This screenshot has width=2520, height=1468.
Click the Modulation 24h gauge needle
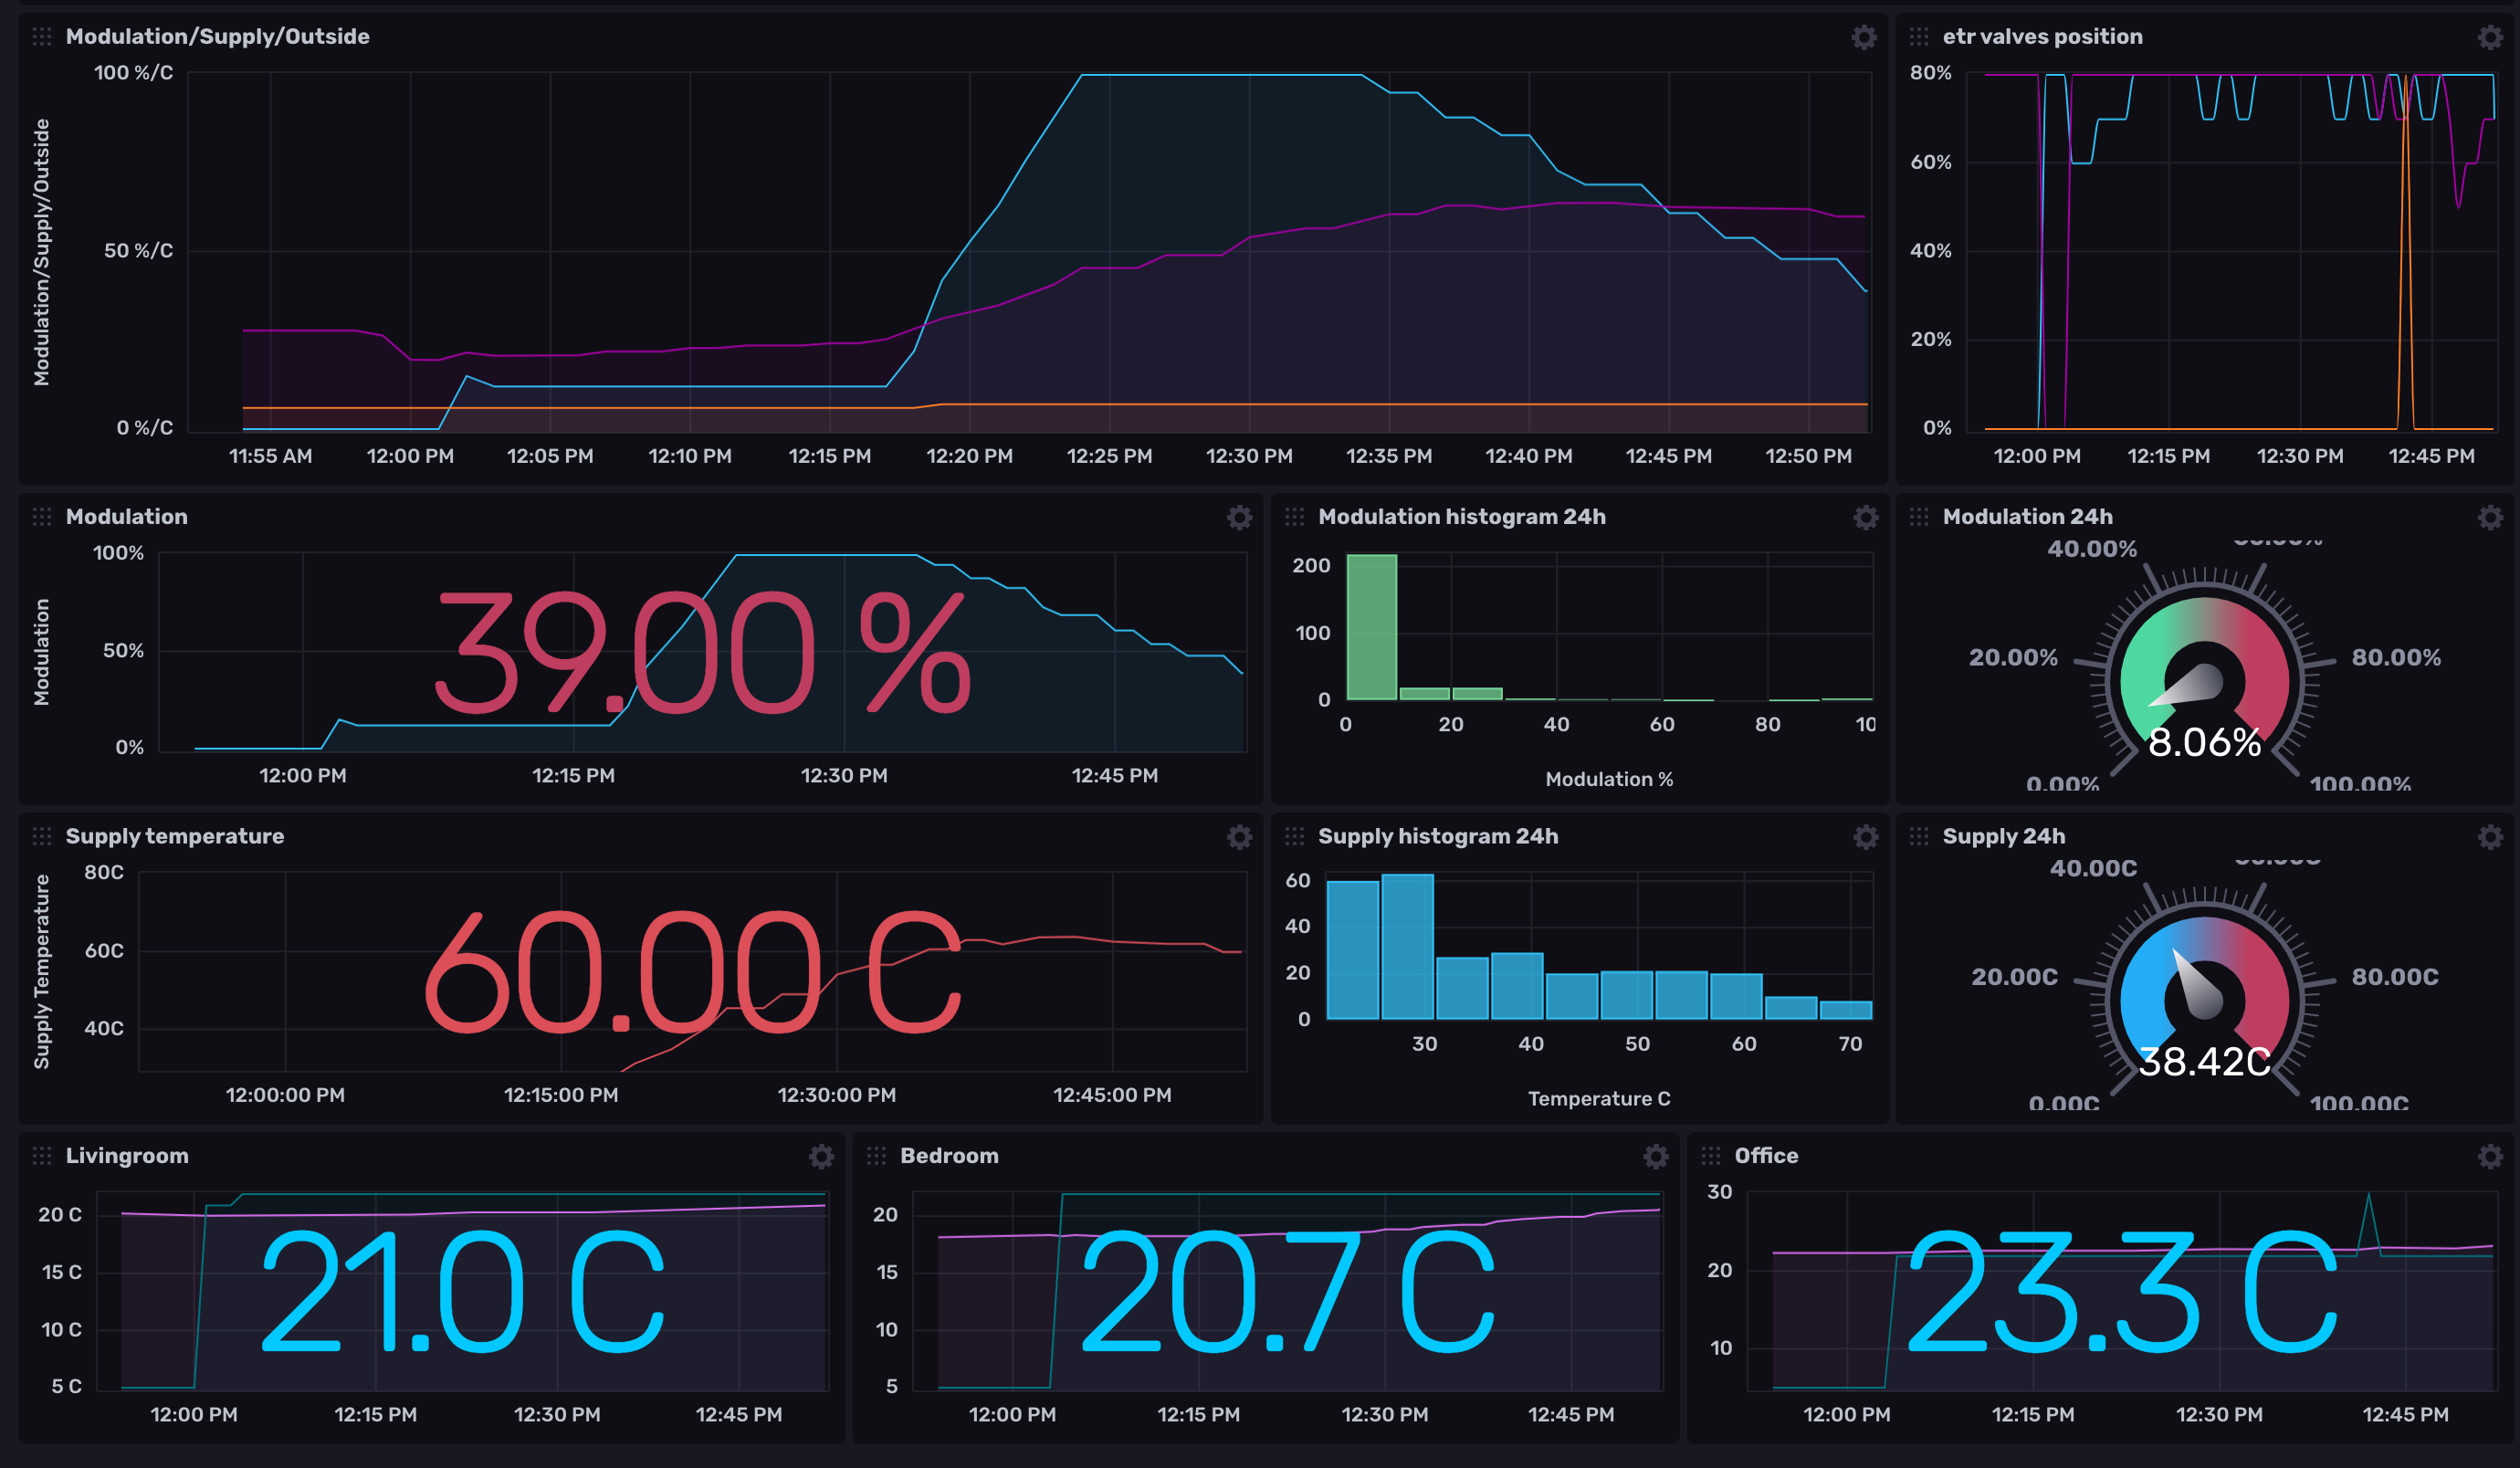pos(2190,688)
